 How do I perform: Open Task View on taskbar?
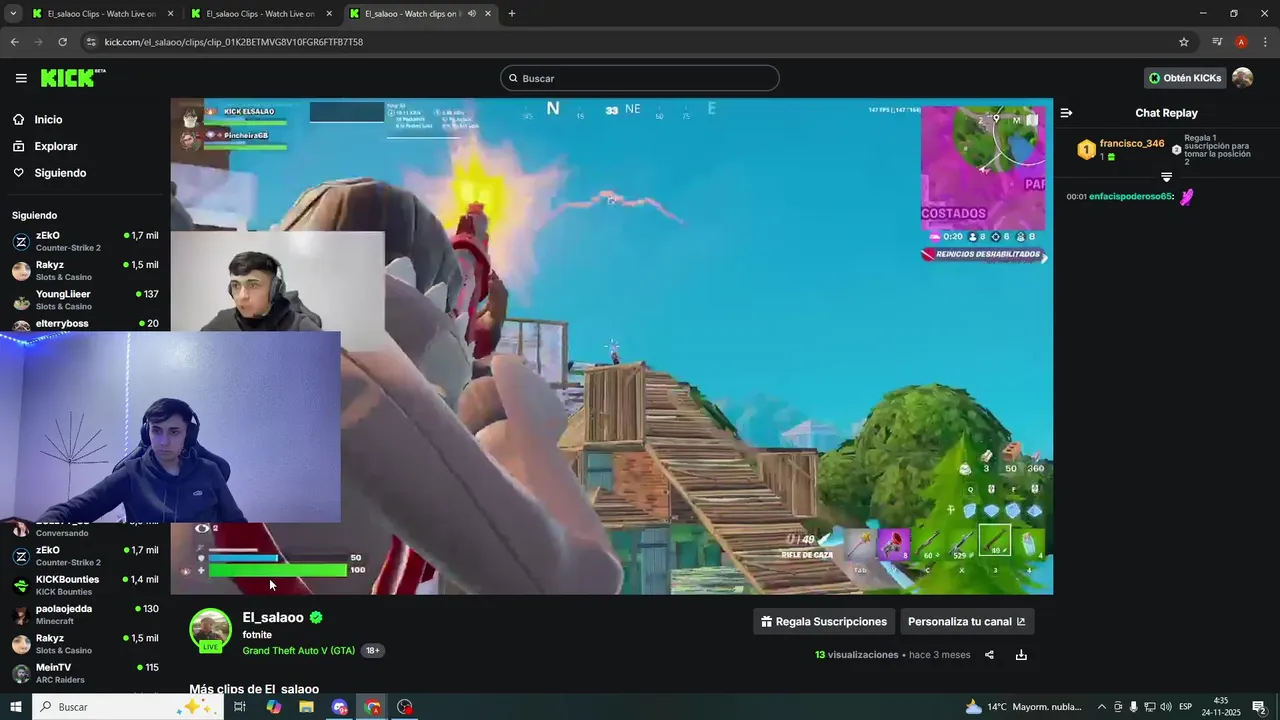(240, 707)
